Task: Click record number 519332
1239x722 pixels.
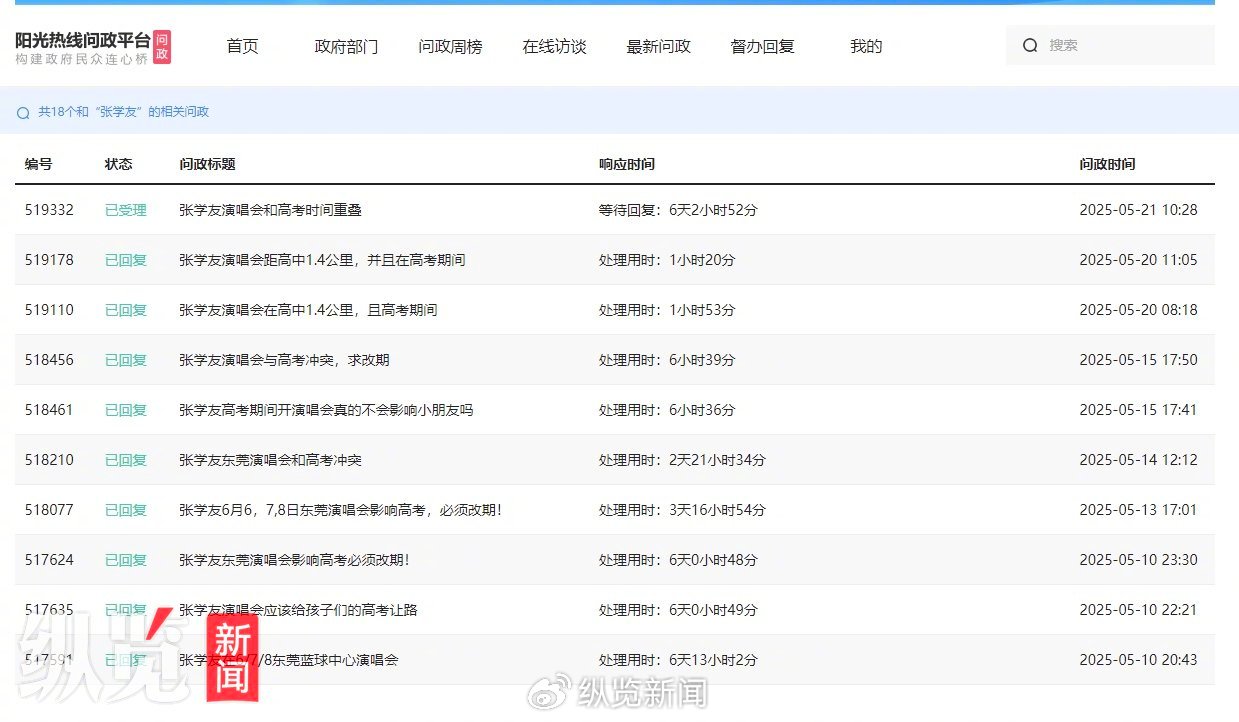Action: tap(49, 210)
